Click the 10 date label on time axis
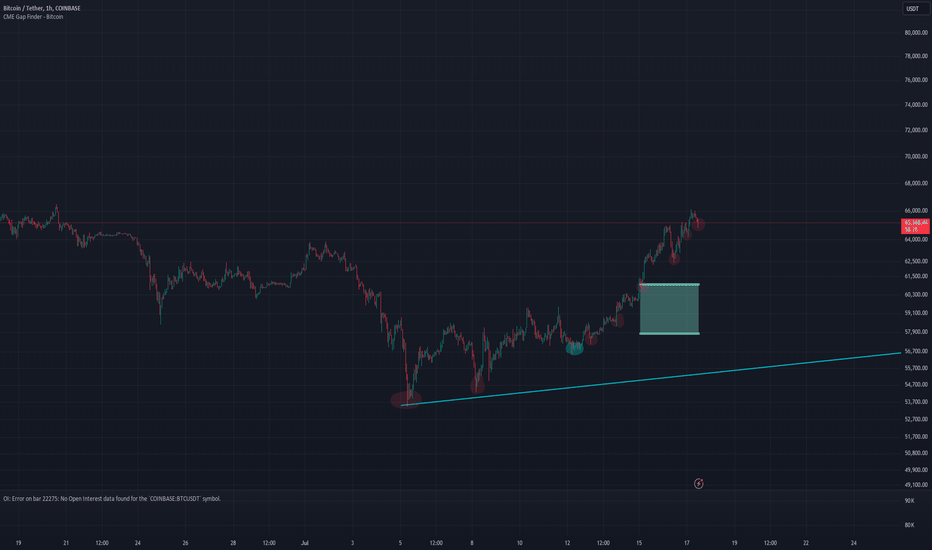The height and width of the screenshot is (550, 932). point(519,543)
